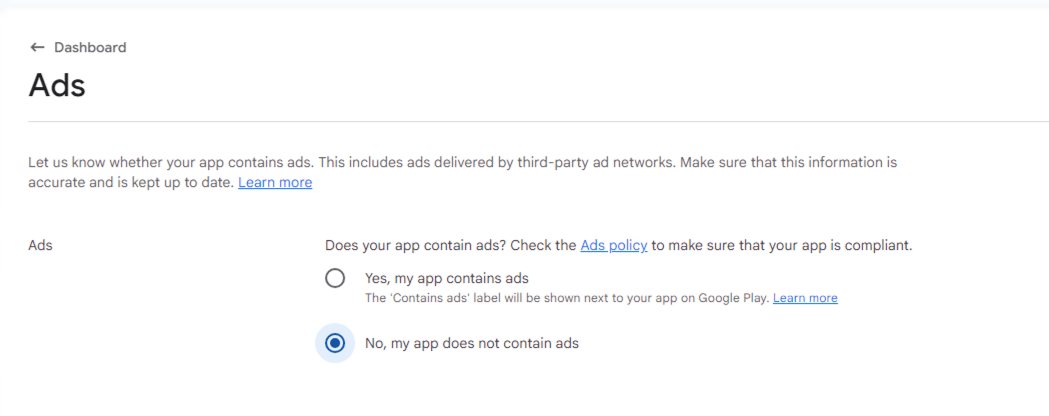The image size is (1049, 416).
Task: Go back via the Dashboard link
Action: [90, 47]
